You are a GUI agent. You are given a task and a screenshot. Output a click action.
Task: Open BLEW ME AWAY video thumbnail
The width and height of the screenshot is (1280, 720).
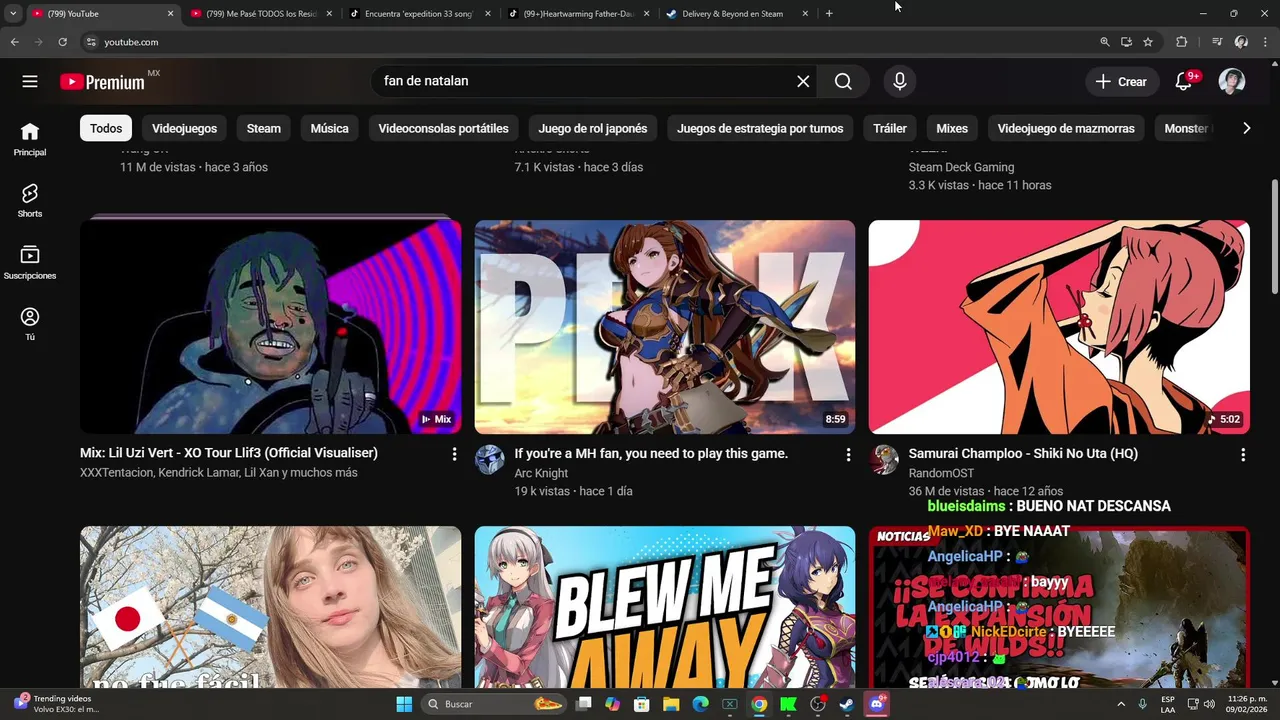(665, 606)
